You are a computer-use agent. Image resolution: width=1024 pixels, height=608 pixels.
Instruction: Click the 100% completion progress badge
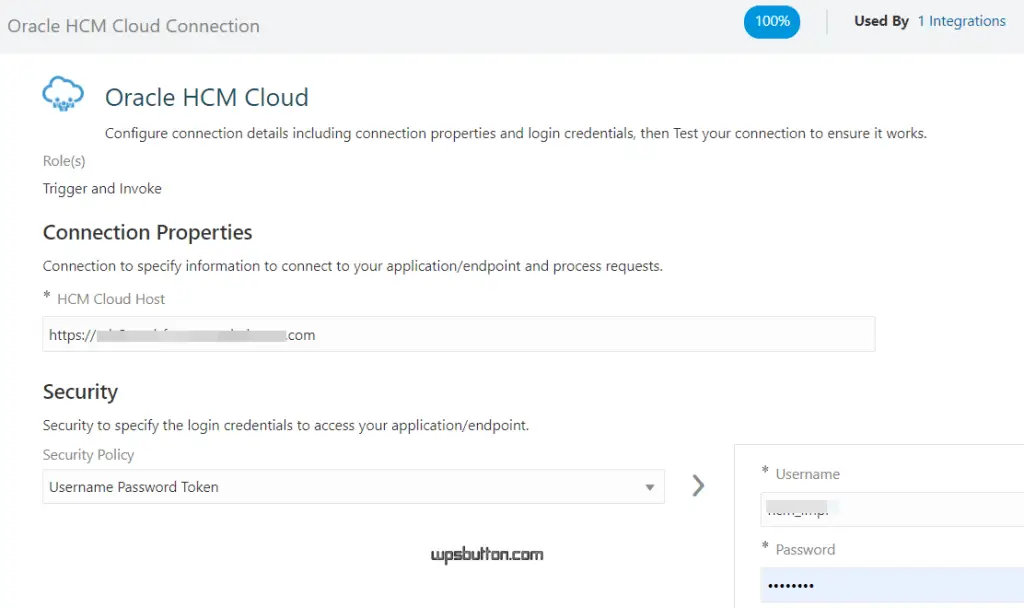[772, 22]
